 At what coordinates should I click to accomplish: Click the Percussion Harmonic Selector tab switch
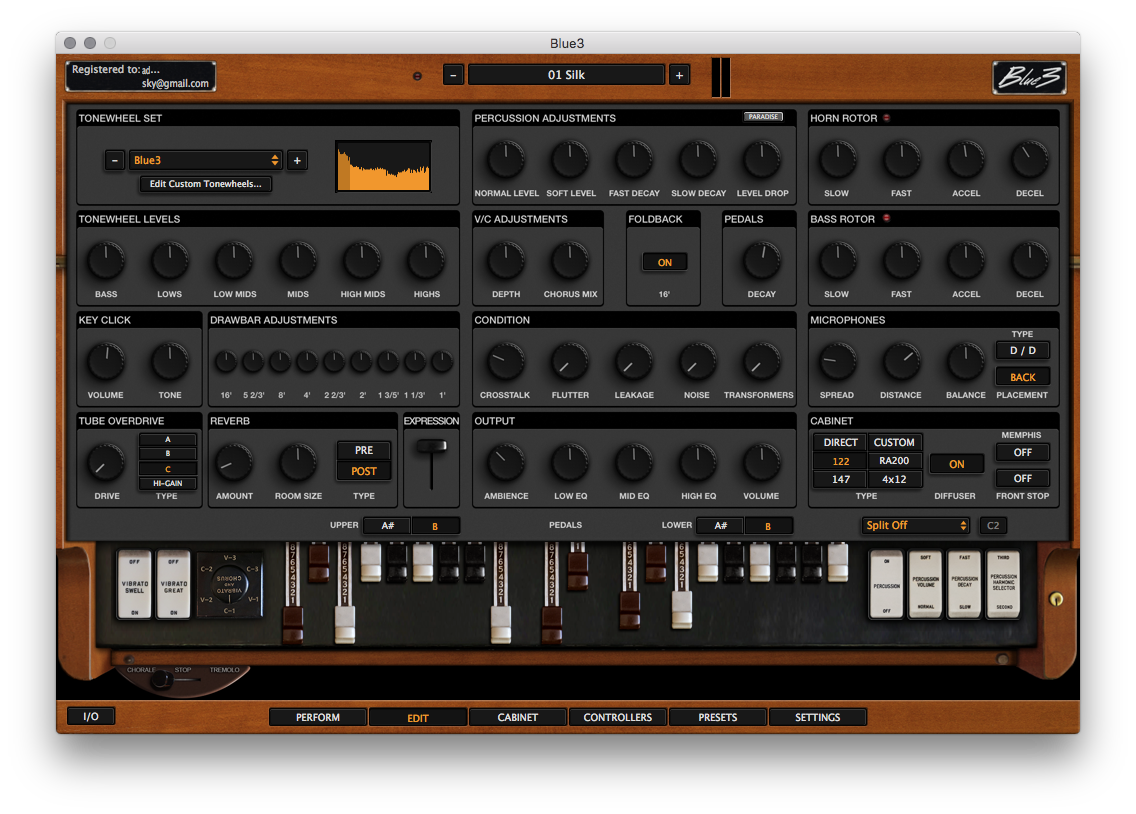[x=1004, y=584]
